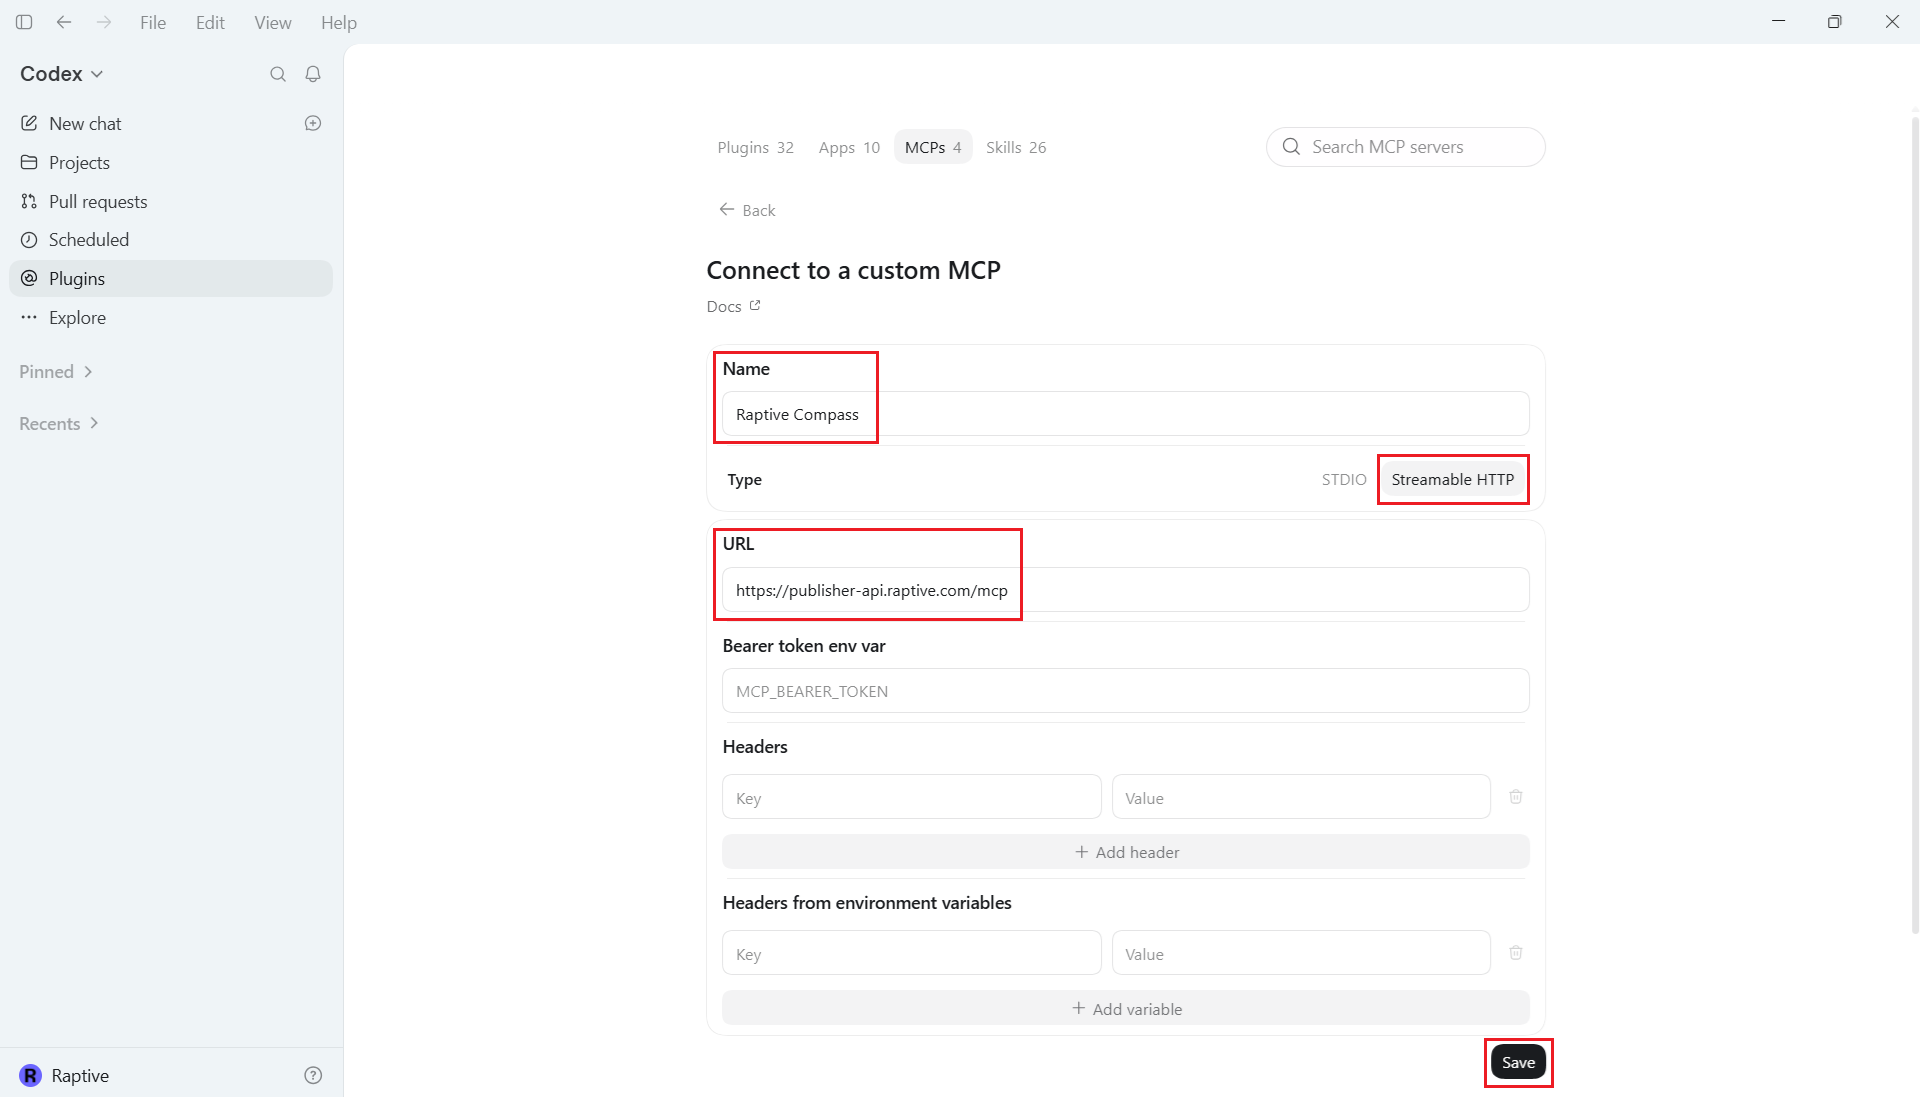Viewport: 1920px width, 1097px height.
Task: Click the Save button
Action: 1518,1062
